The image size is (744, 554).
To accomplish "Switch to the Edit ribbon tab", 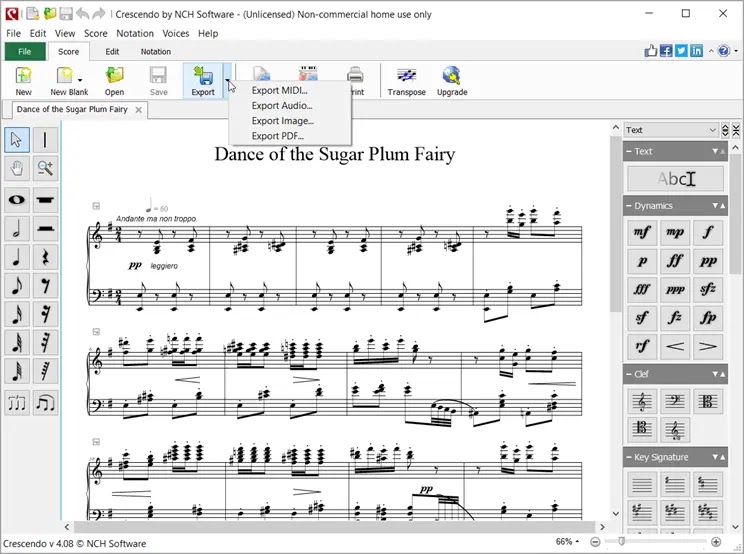I will (112, 51).
